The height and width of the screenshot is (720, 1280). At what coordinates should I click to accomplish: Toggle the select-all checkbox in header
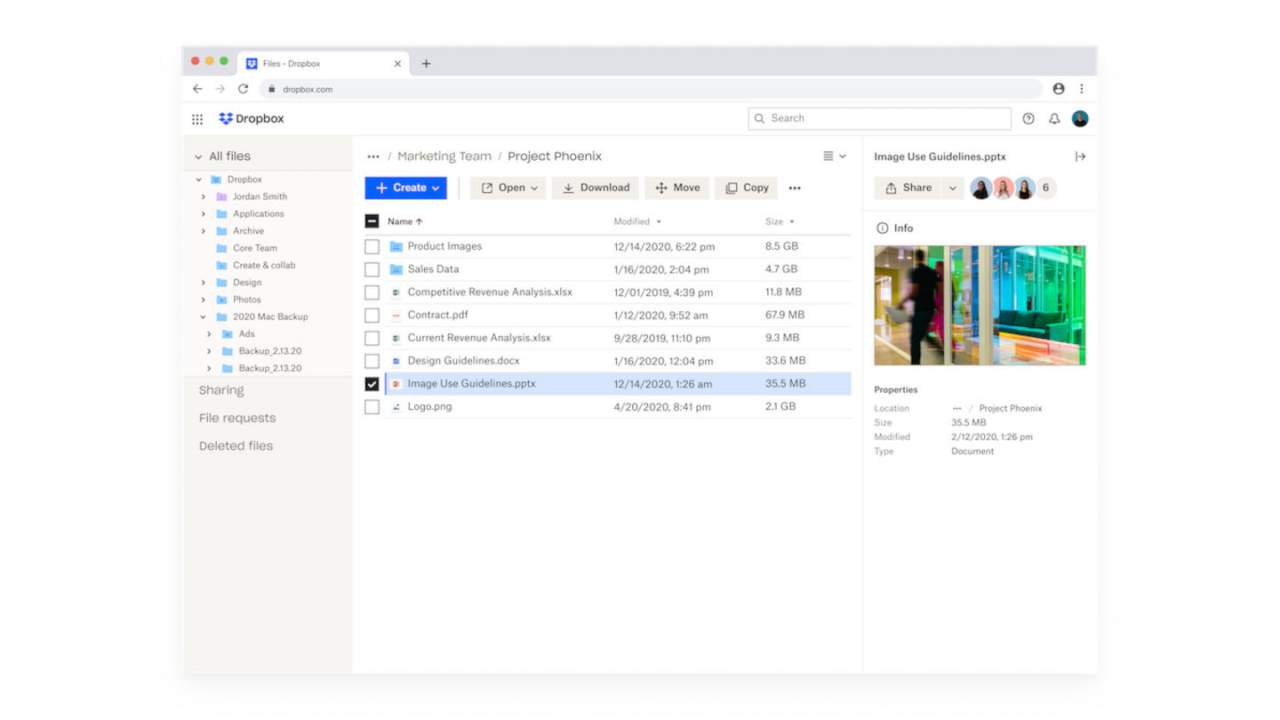click(x=372, y=221)
